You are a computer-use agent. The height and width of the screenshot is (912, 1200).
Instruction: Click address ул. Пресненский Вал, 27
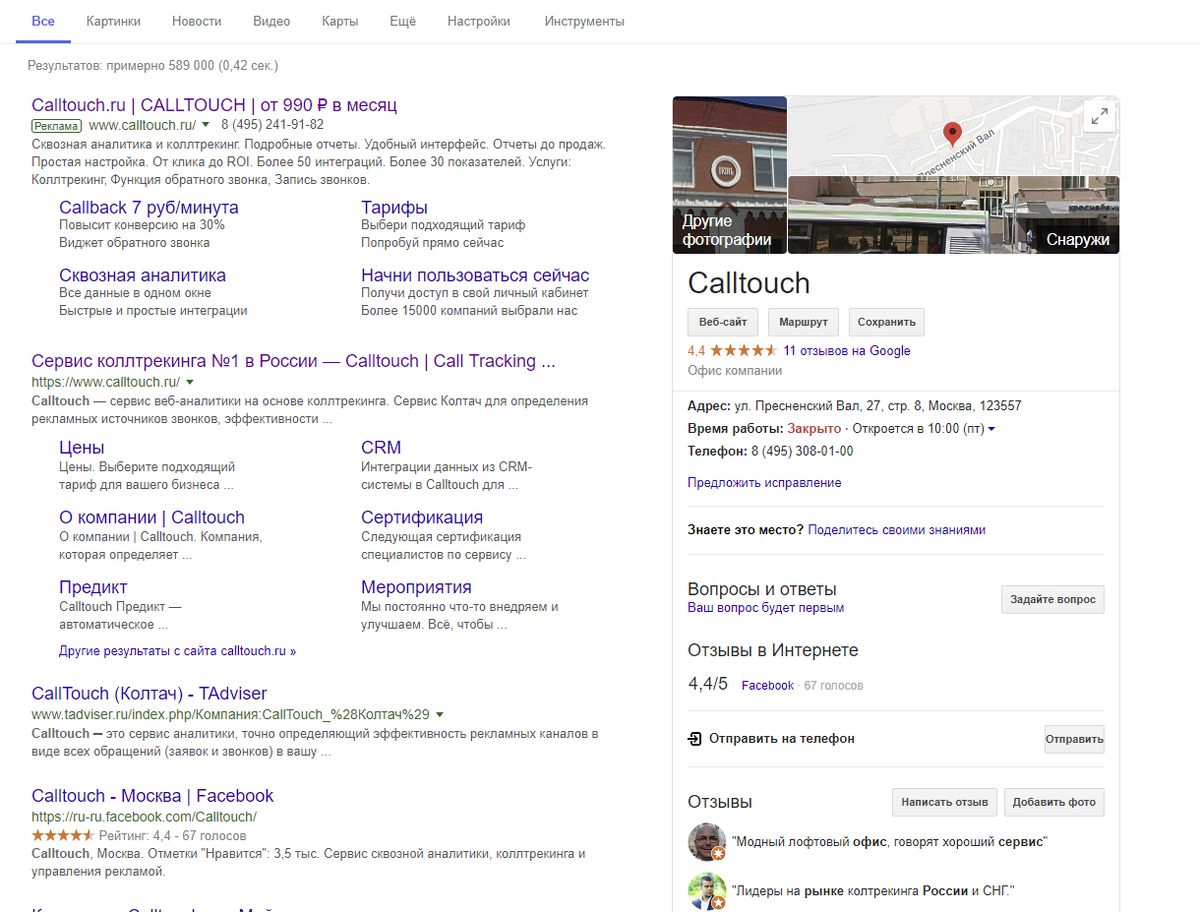[878, 407]
